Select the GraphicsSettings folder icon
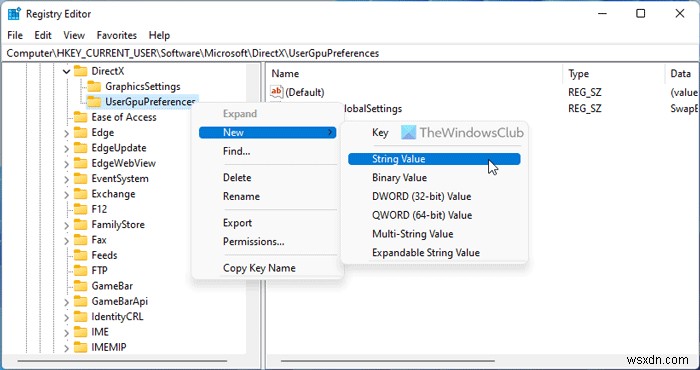 94,86
